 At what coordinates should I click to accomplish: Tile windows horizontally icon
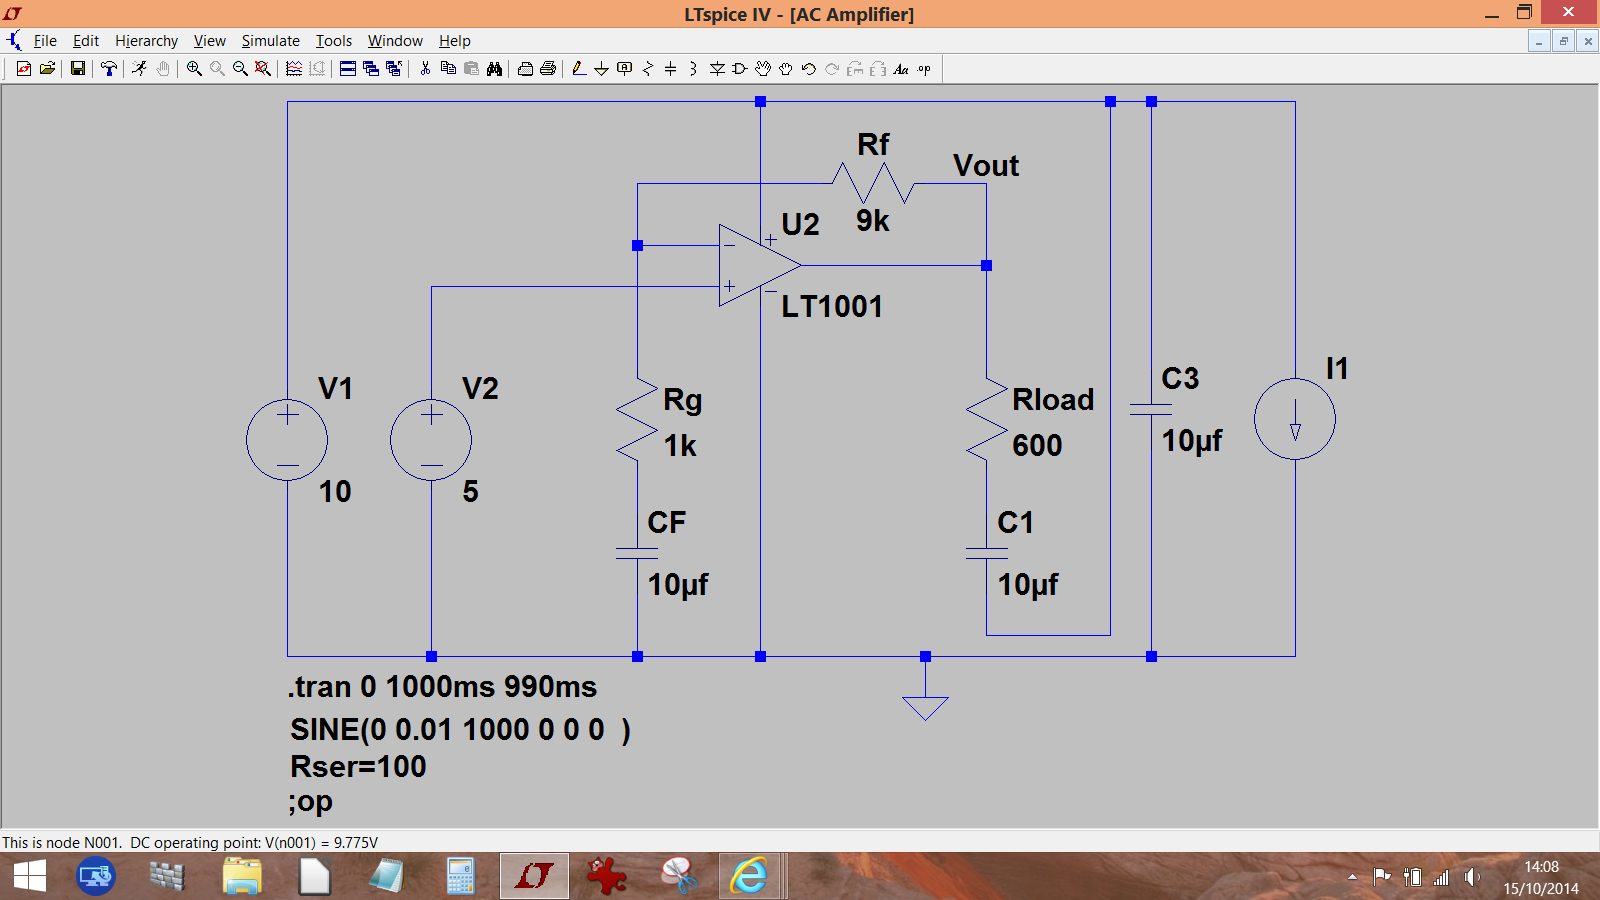coord(348,69)
